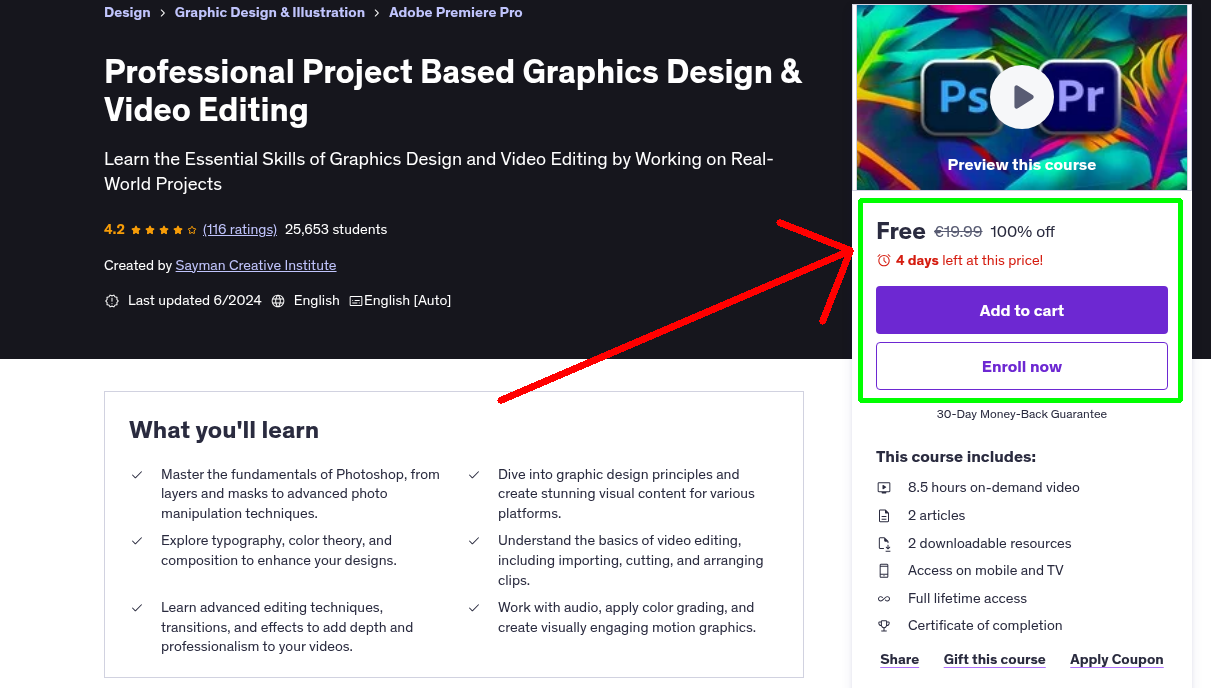Open the Design breadcrumb link
This screenshot has height=688, width=1211.
pyautogui.click(x=127, y=12)
